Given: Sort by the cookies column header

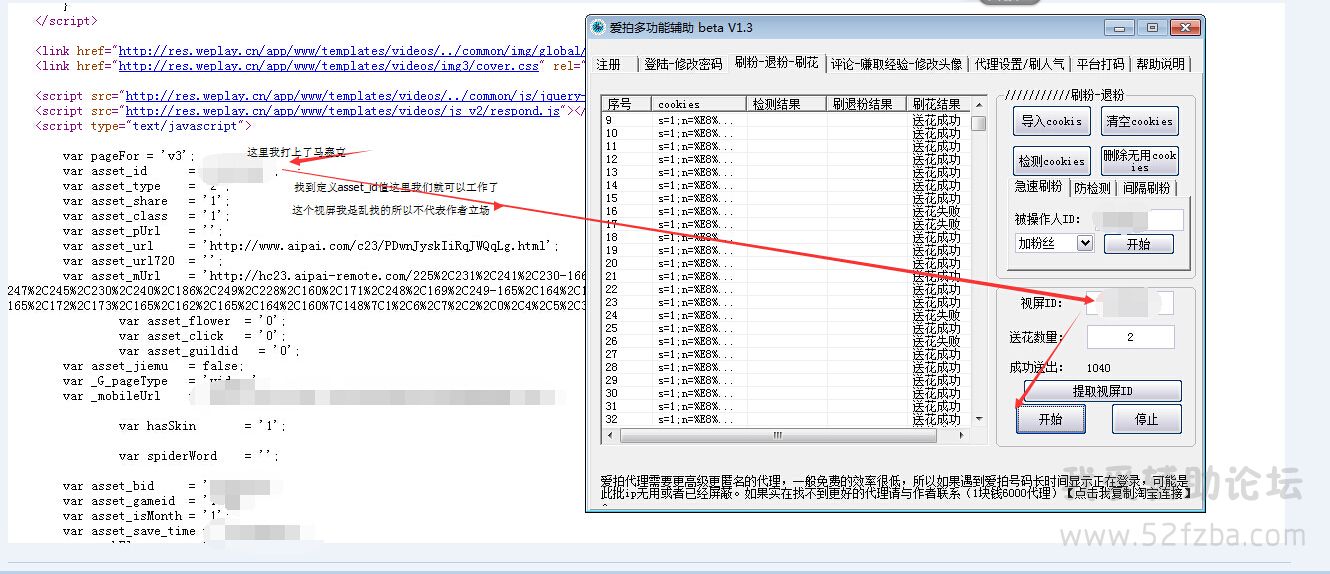Looking at the screenshot, I should coord(698,104).
